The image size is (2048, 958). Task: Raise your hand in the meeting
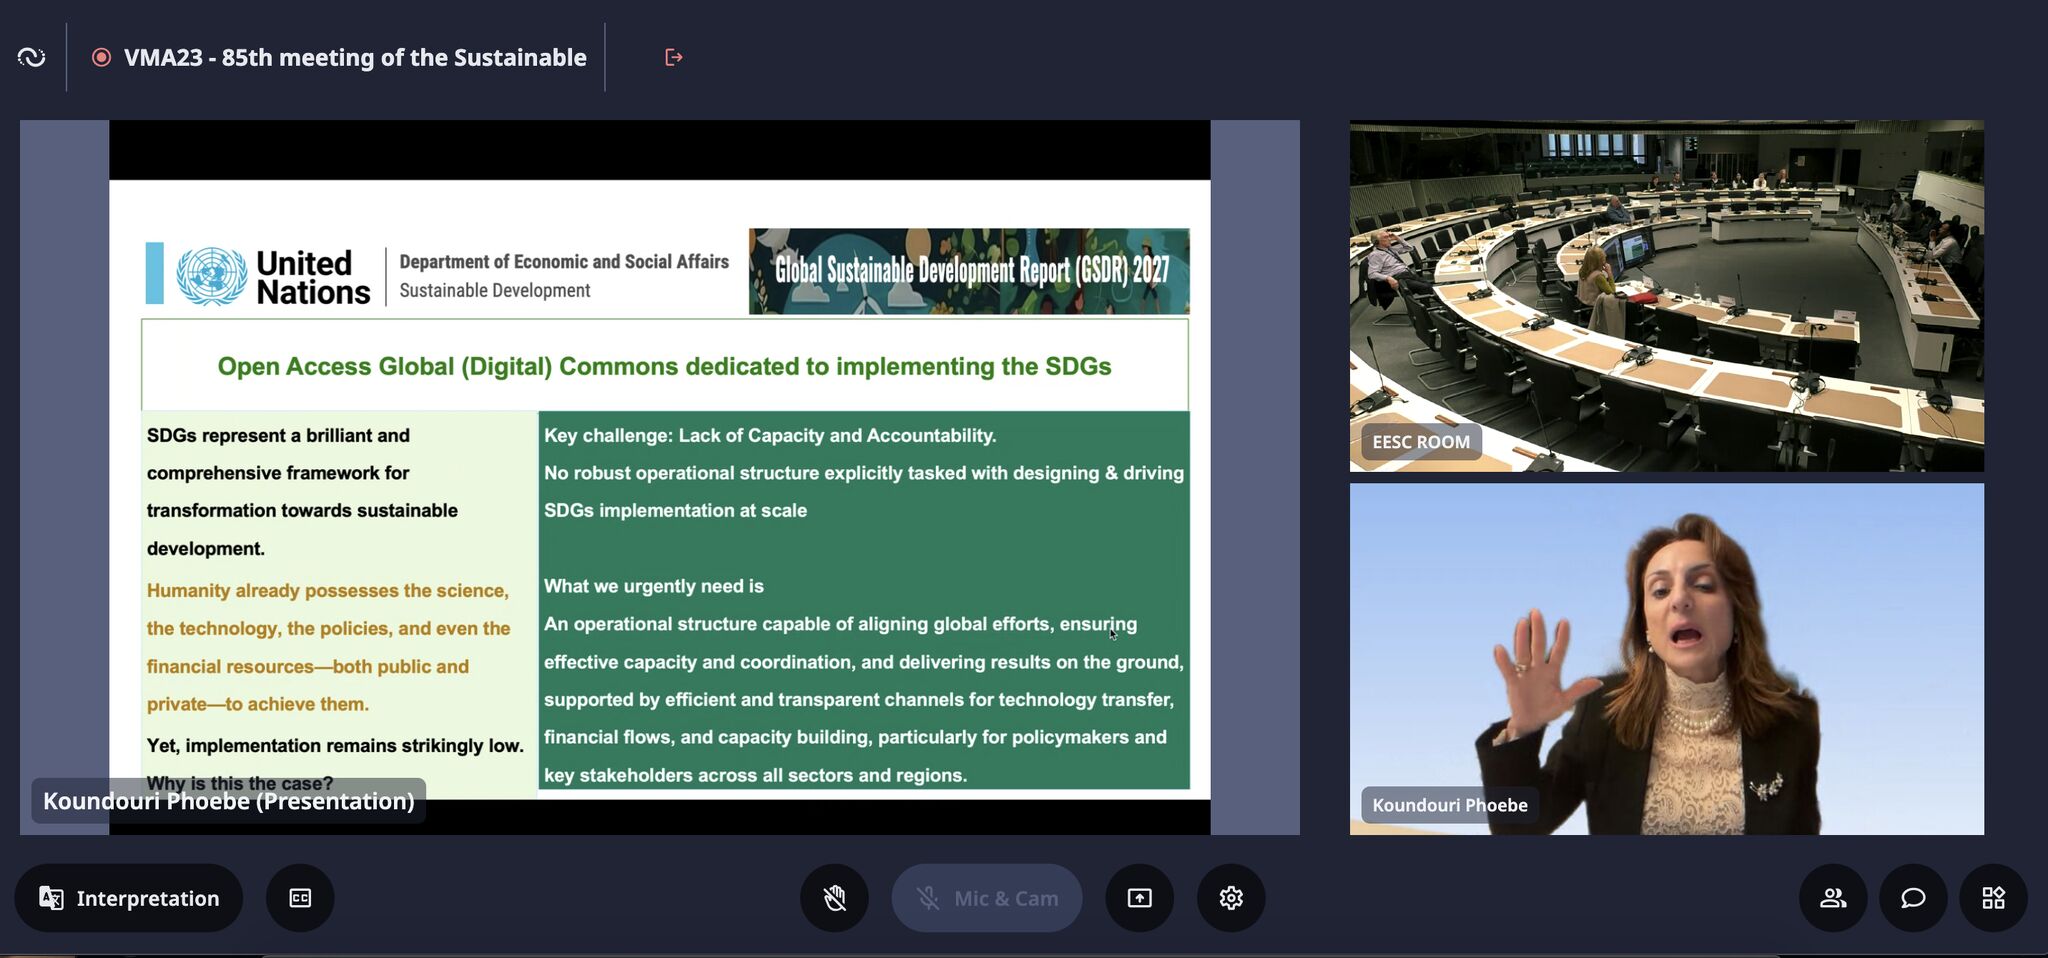[834, 898]
